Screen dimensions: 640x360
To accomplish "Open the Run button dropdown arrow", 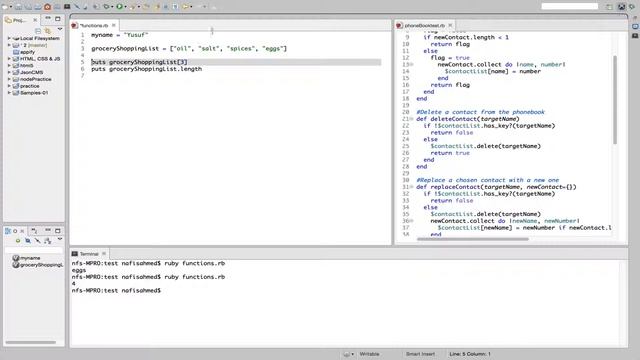I will [x=125, y=7].
